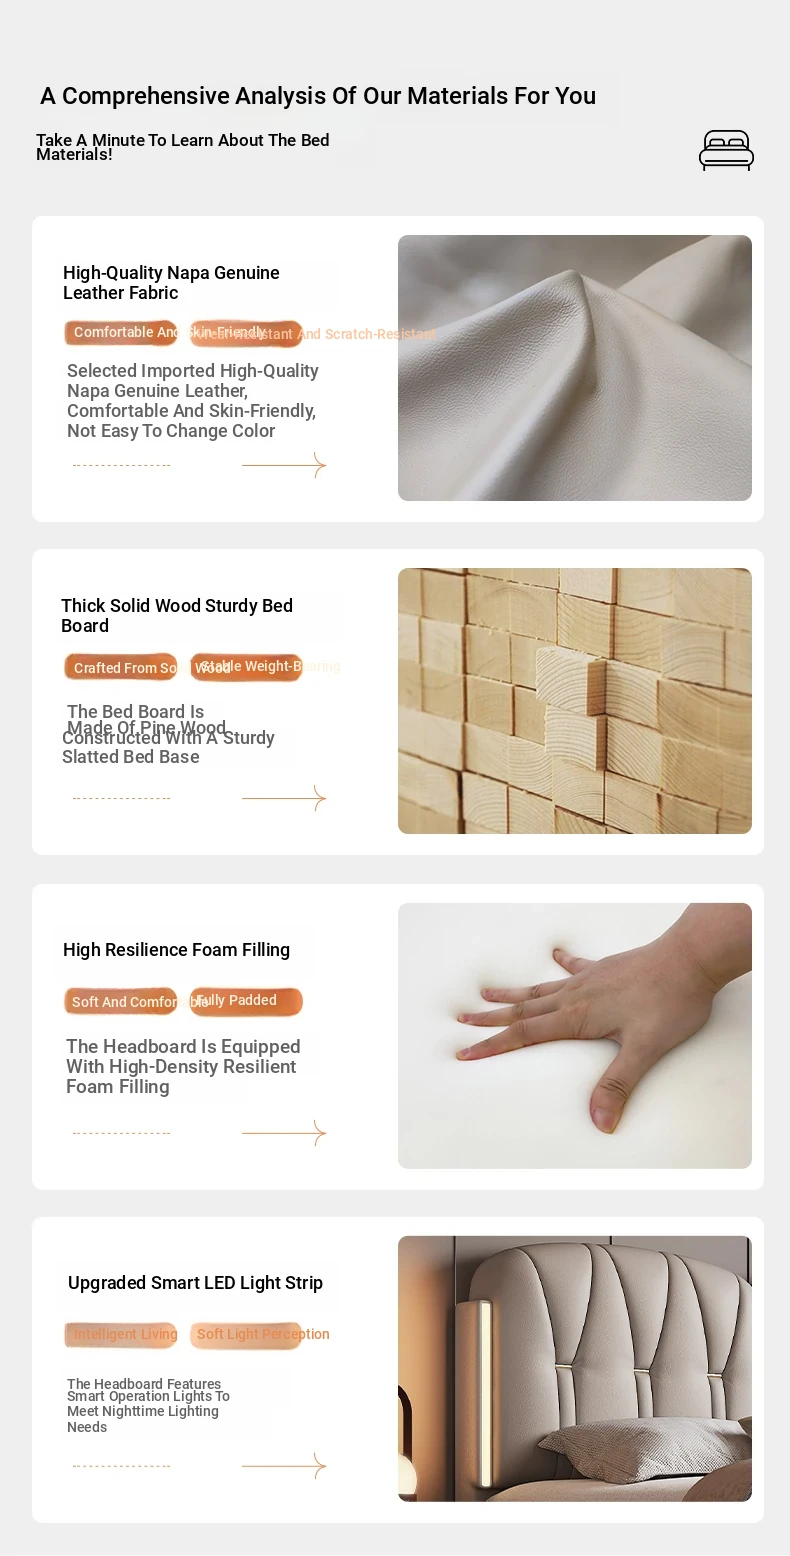
Task: Select the Crafted From Solid Wood tag
Action: [121, 667]
